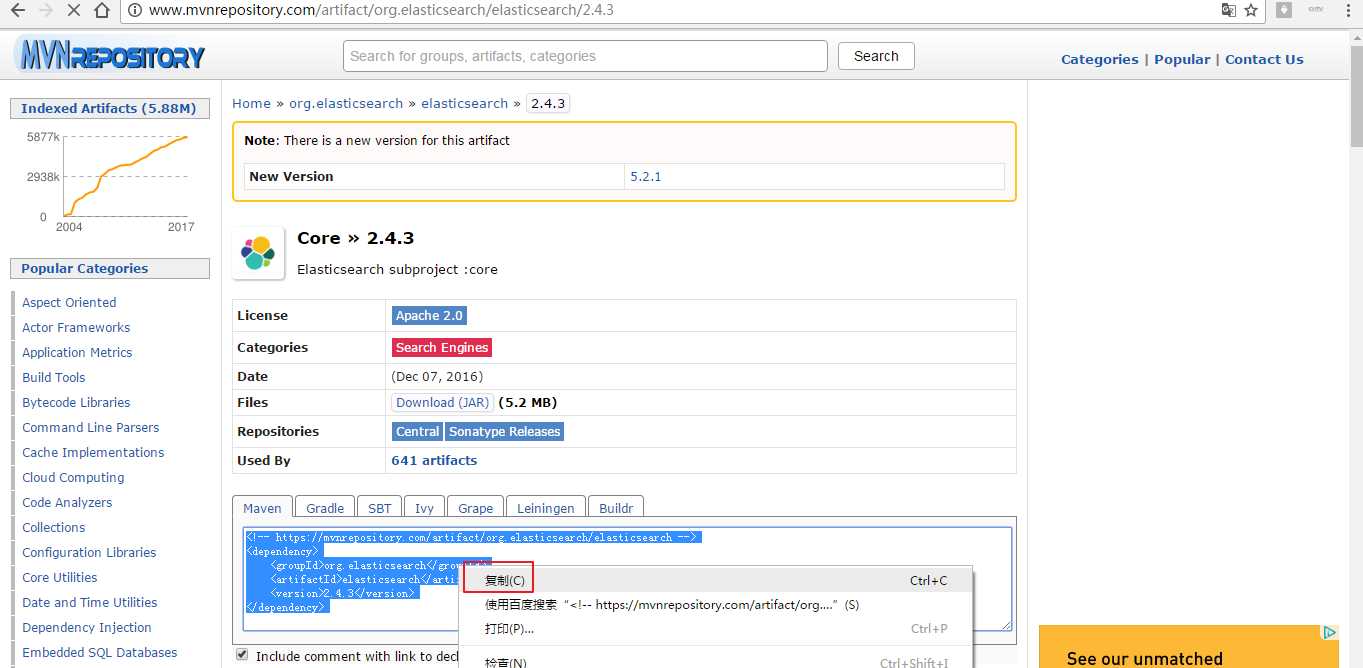The width and height of the screenshot is (1363, 668).
Task: Choose 使用百度搜索 in the context menu
Action: (x=715, y=604)
